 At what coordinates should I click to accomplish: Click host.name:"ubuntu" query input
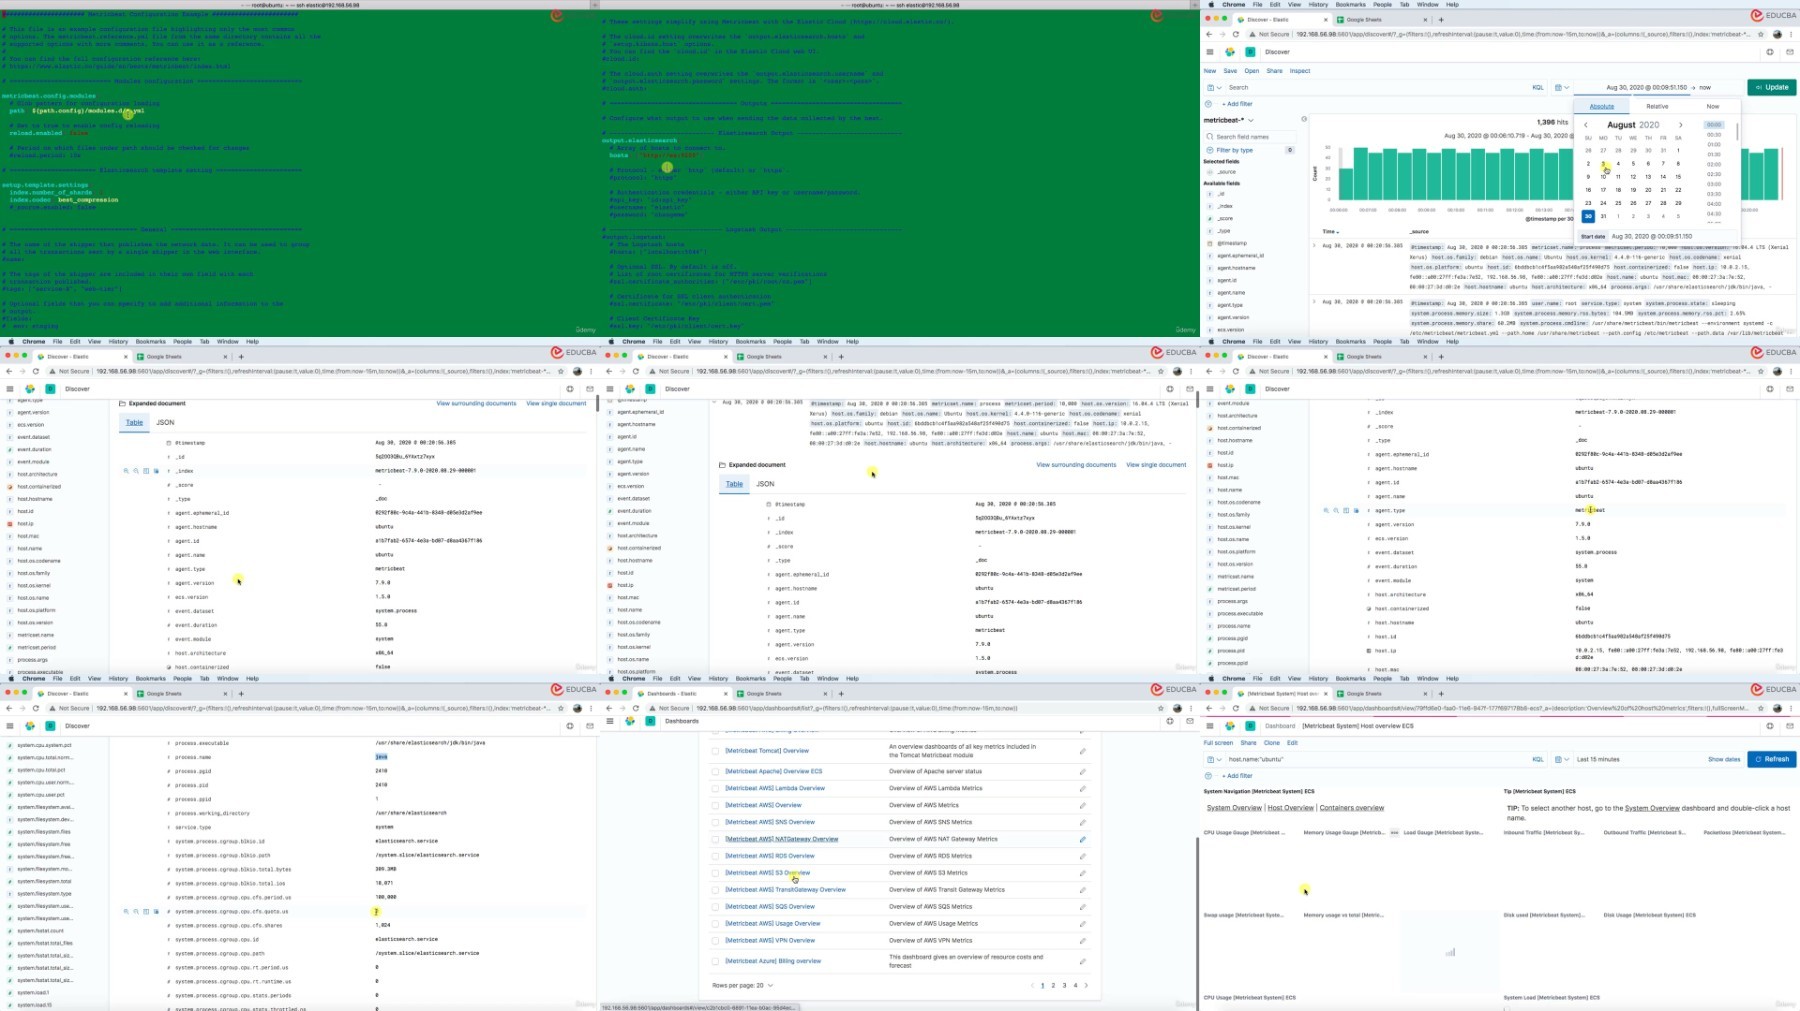point(1375,759)
